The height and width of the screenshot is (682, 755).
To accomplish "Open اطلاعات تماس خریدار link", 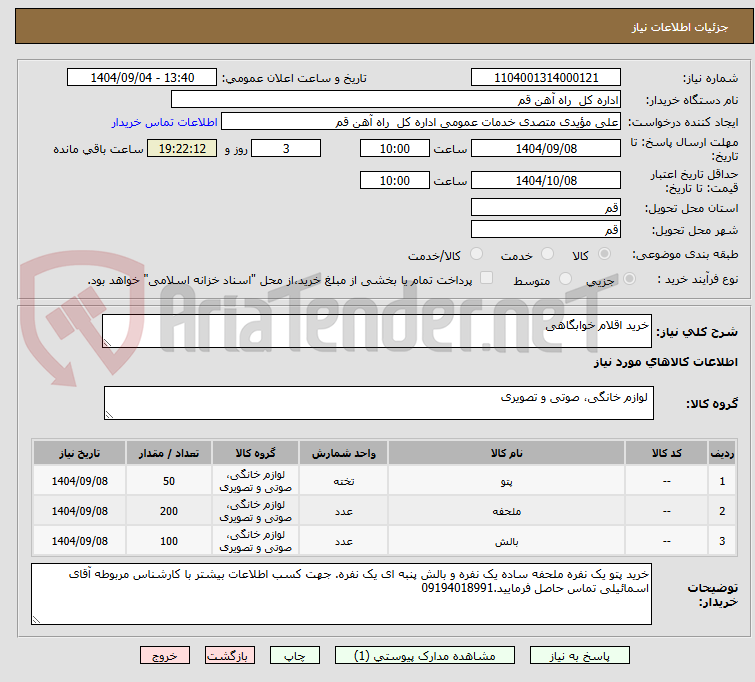I will [x=165, y=122].
